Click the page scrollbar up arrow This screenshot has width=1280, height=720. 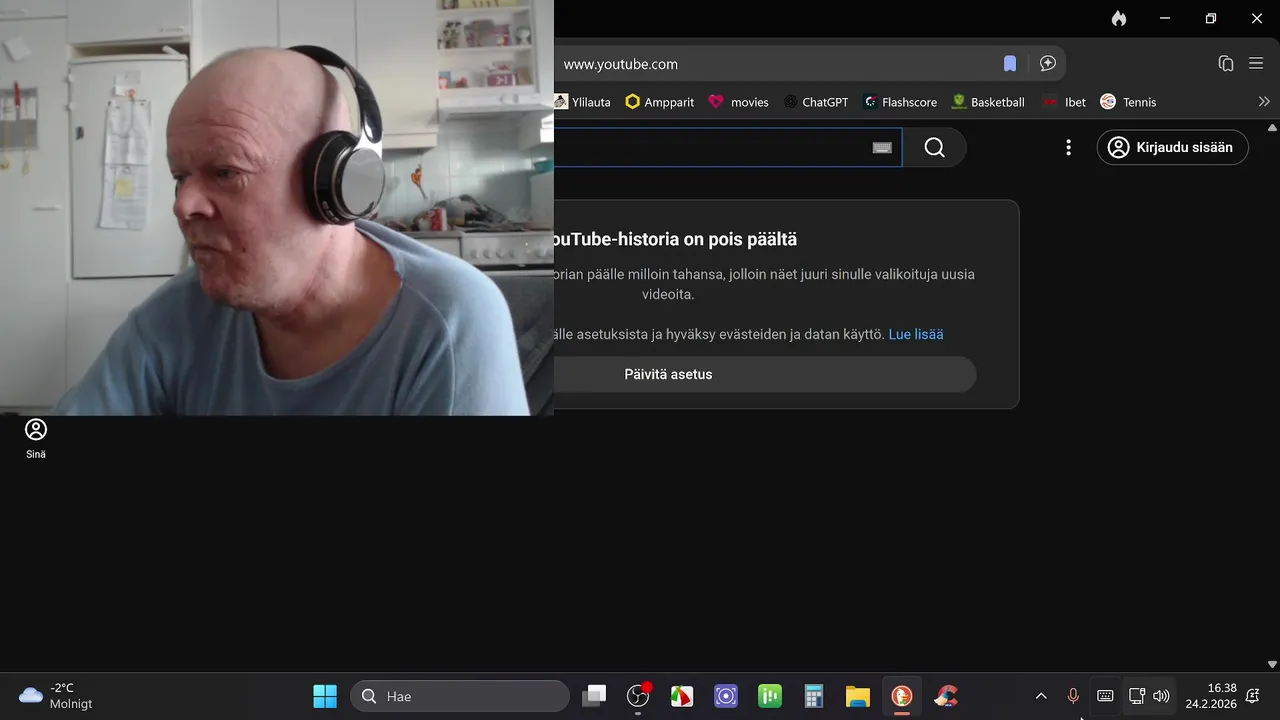pos(1272,128)
